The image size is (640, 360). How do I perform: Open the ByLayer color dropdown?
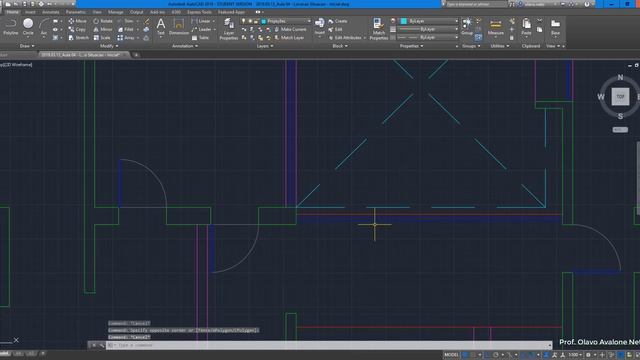(x=429, y=21)
